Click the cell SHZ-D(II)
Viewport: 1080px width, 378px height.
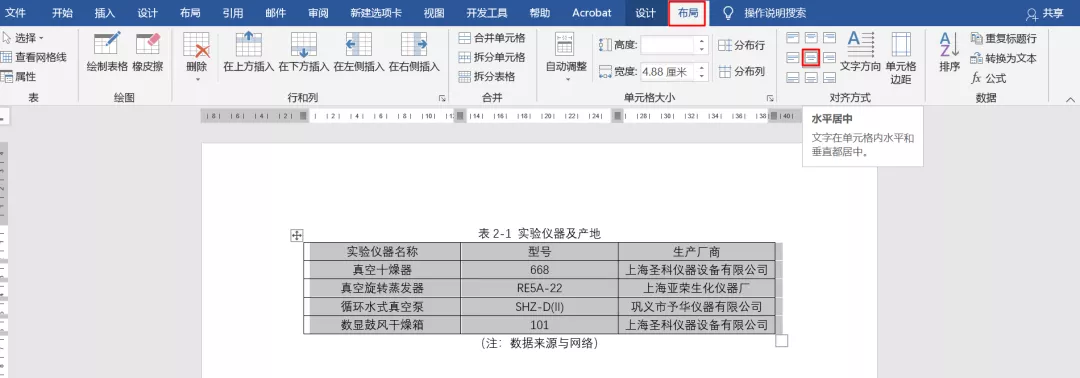[539, 306]
